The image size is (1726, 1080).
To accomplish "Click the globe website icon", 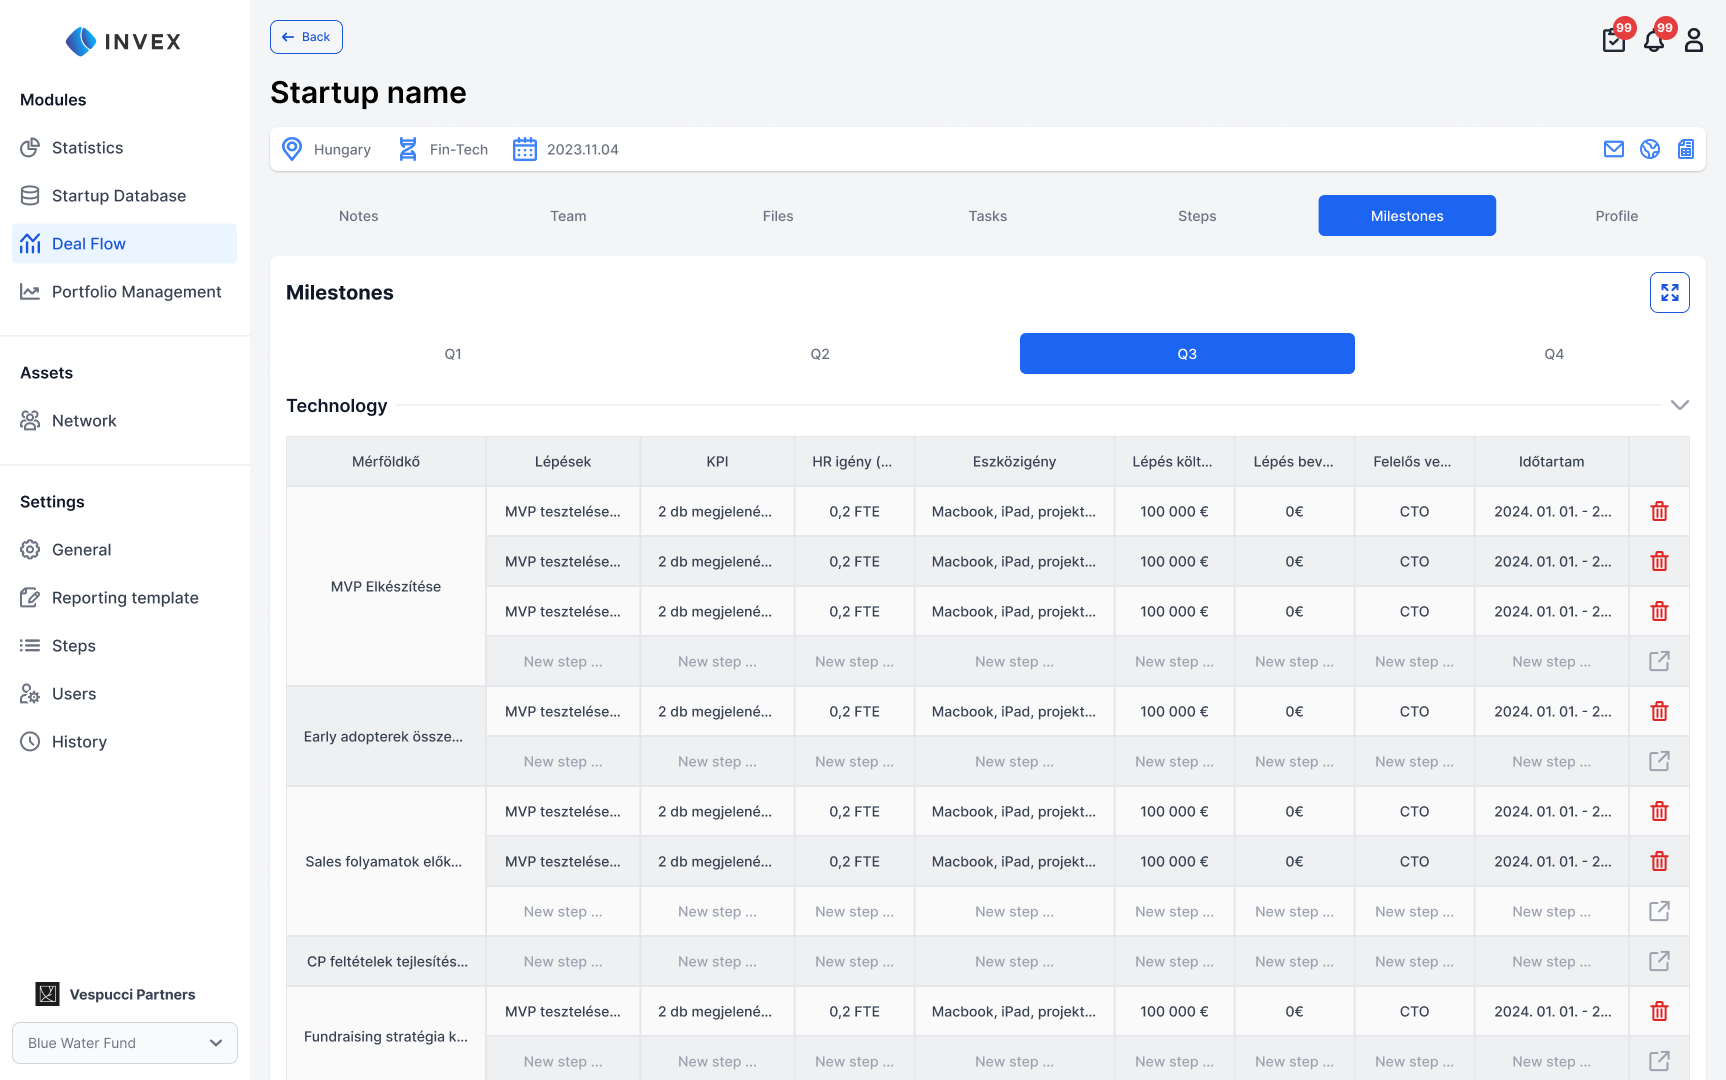I will pos(1649,149).
